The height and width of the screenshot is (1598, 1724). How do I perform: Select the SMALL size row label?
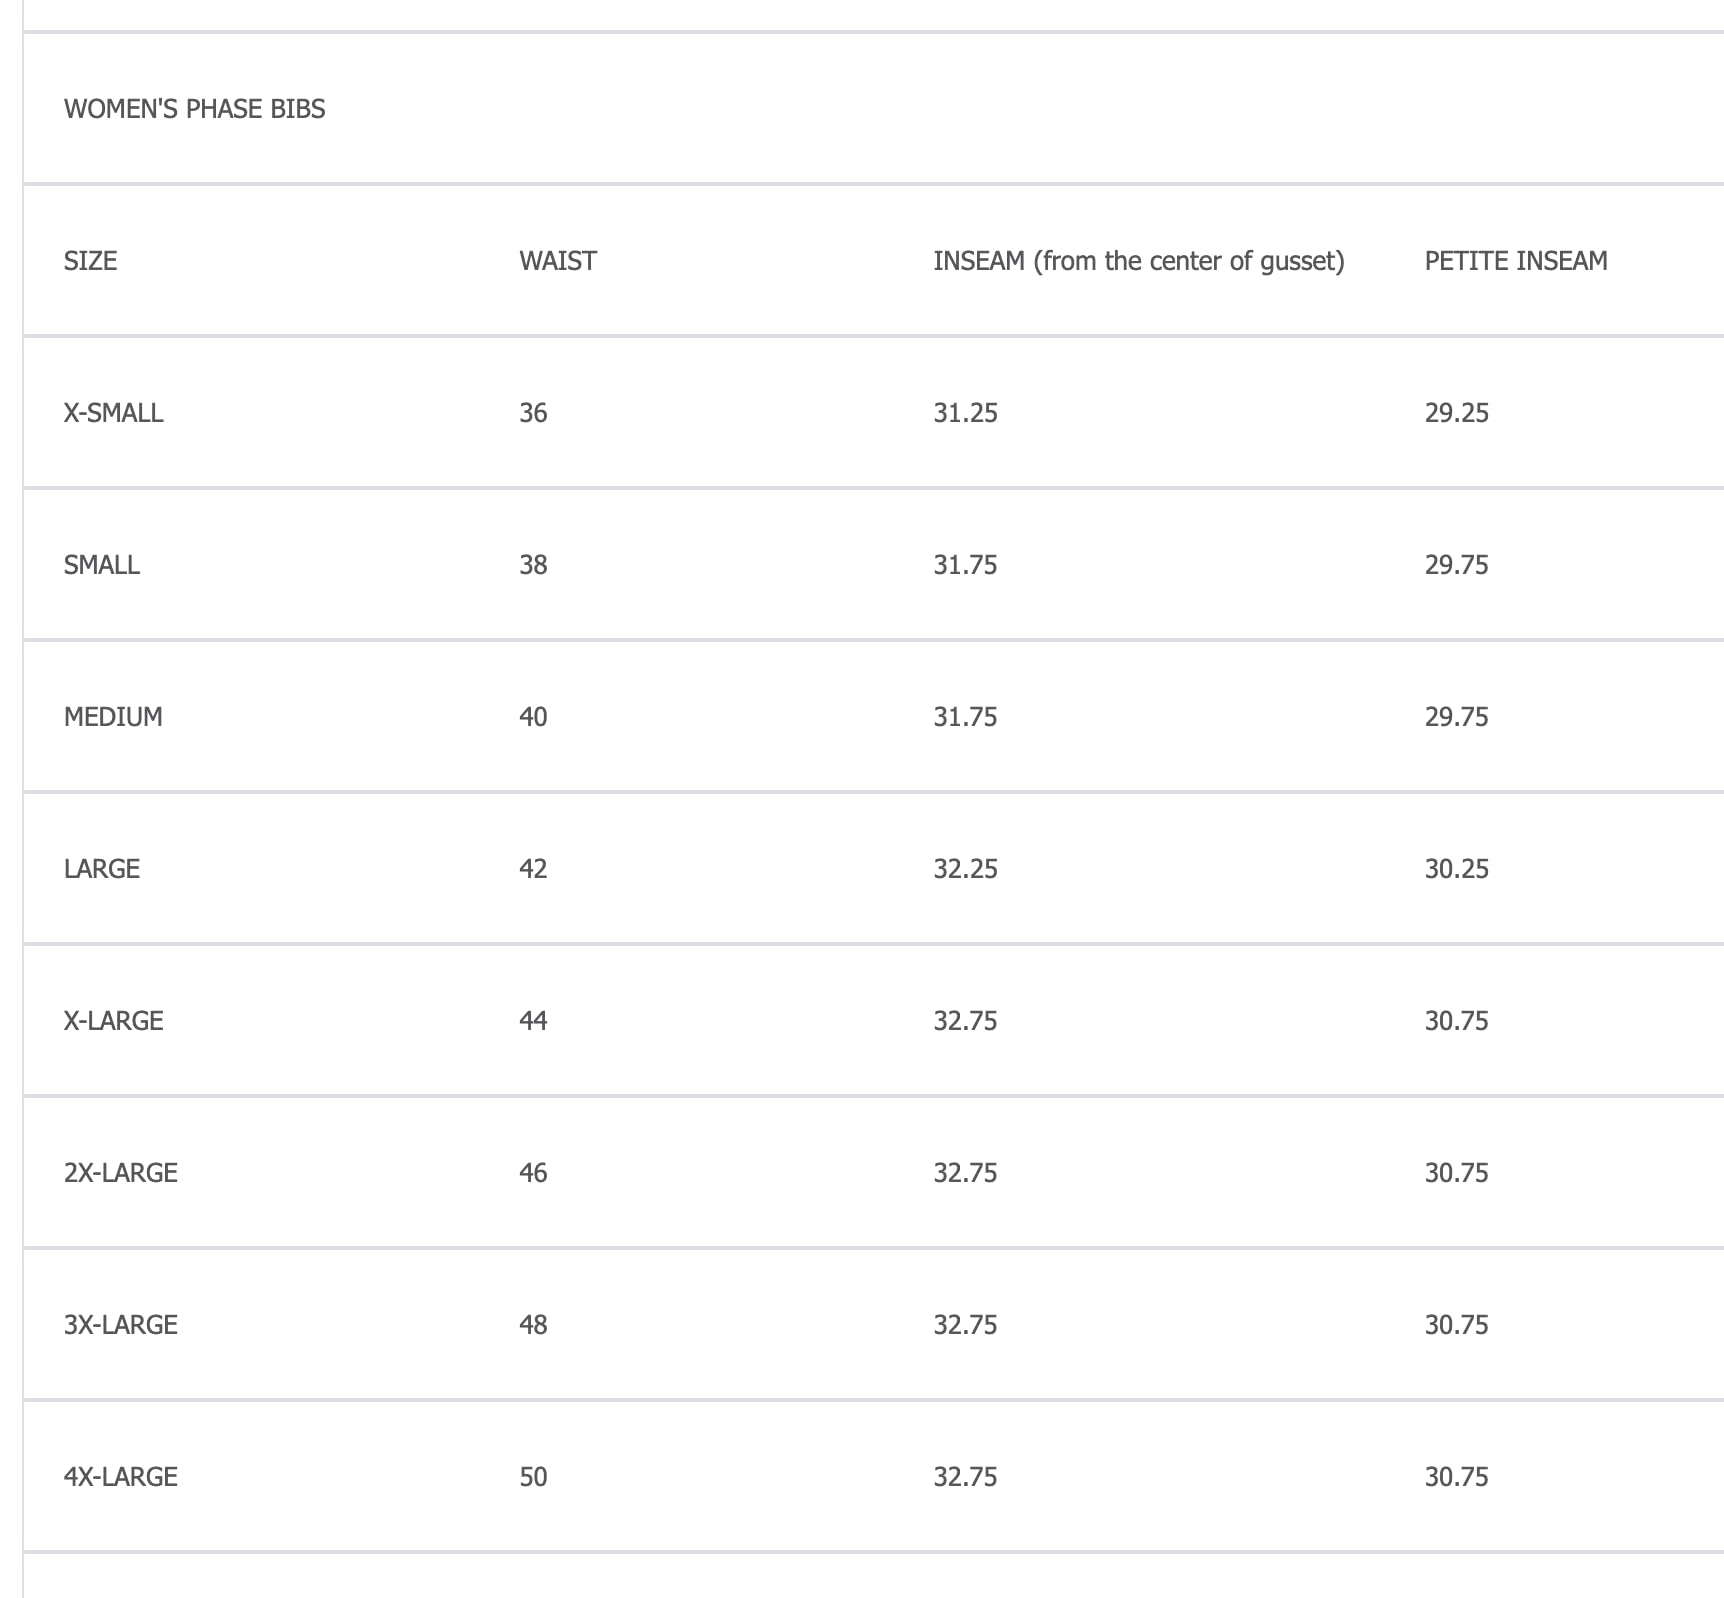coord(101,565)
